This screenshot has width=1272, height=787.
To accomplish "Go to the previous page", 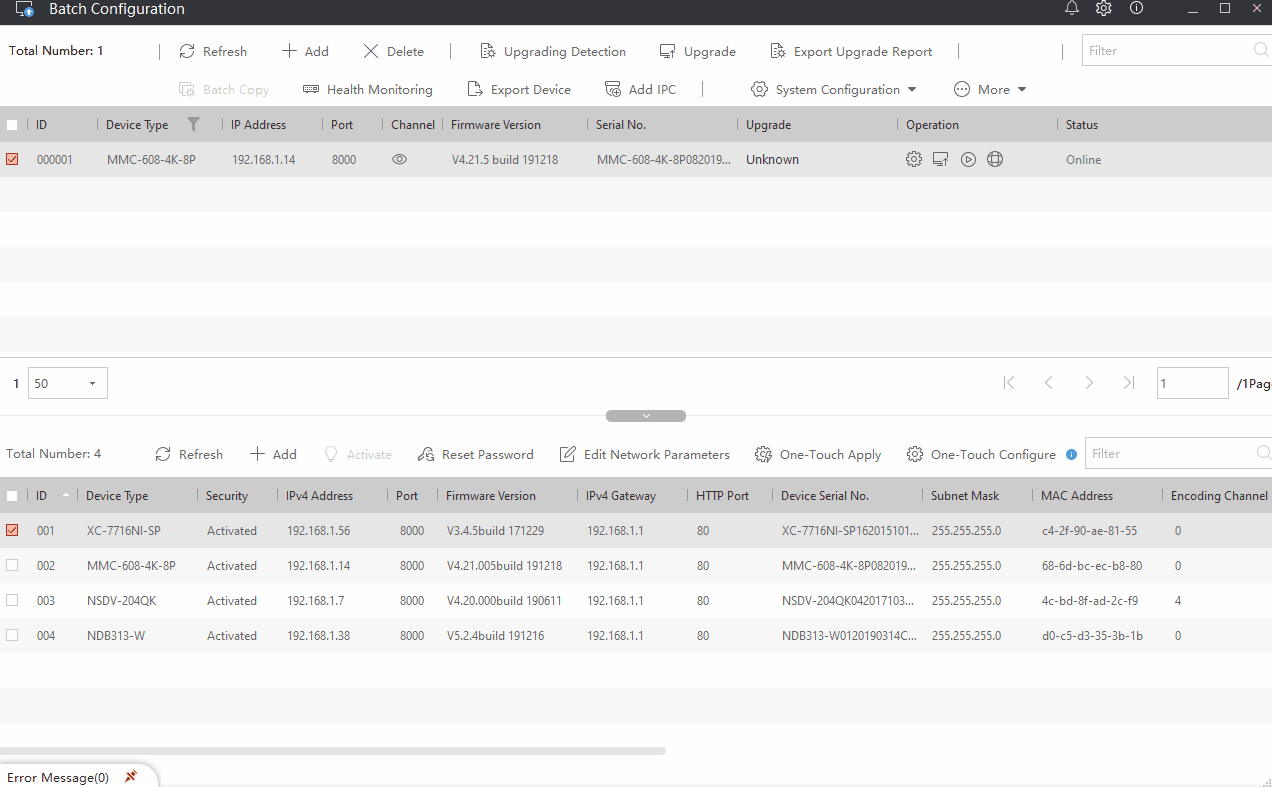I will coord(1049,383).
